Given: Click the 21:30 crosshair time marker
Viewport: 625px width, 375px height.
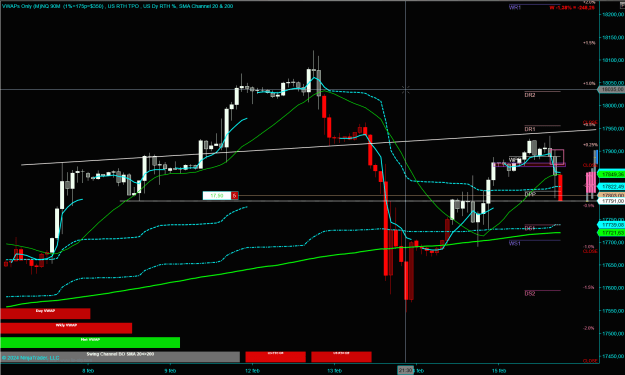Looking at the screenshot, I should pos(405,371).
